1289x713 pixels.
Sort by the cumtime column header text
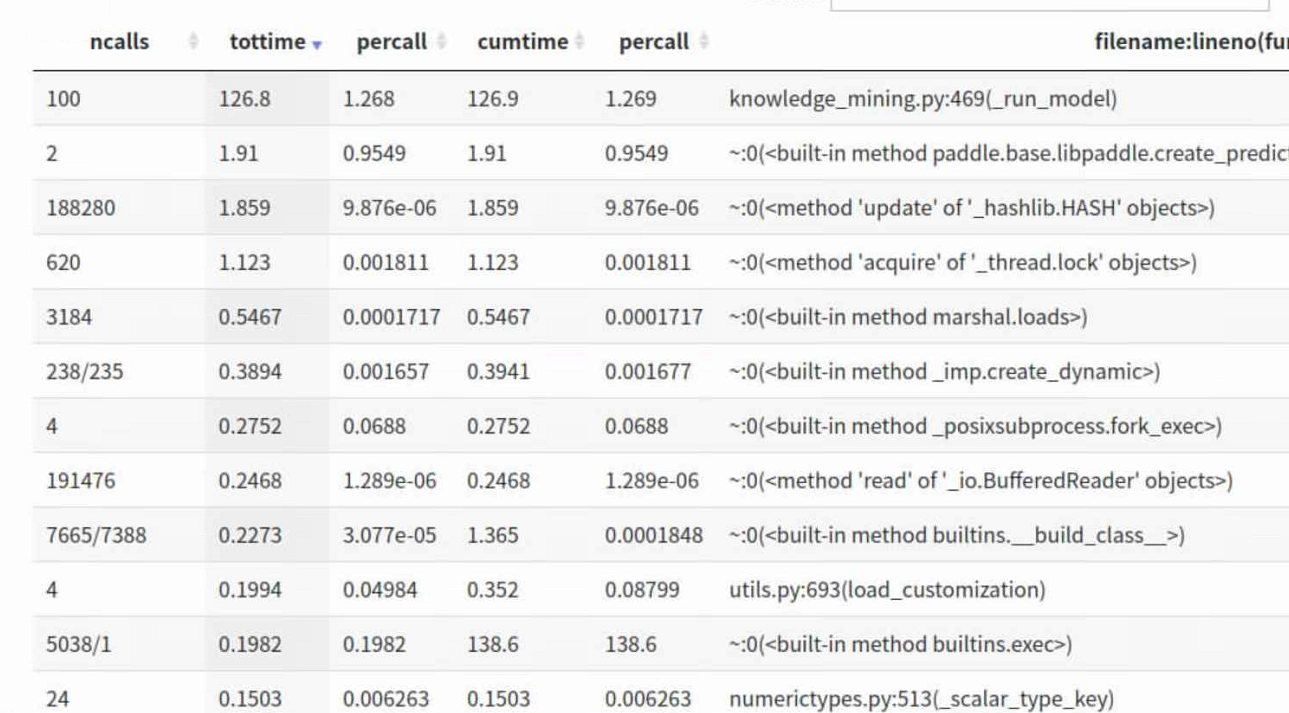pyautogui.click(x=522, y=42)
